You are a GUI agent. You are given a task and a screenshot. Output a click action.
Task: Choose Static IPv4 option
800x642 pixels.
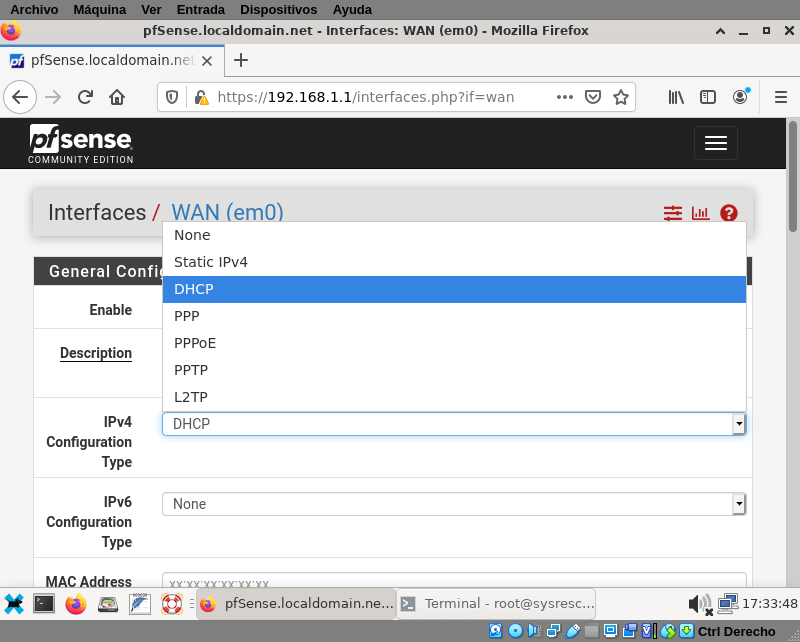coord(454,262)
